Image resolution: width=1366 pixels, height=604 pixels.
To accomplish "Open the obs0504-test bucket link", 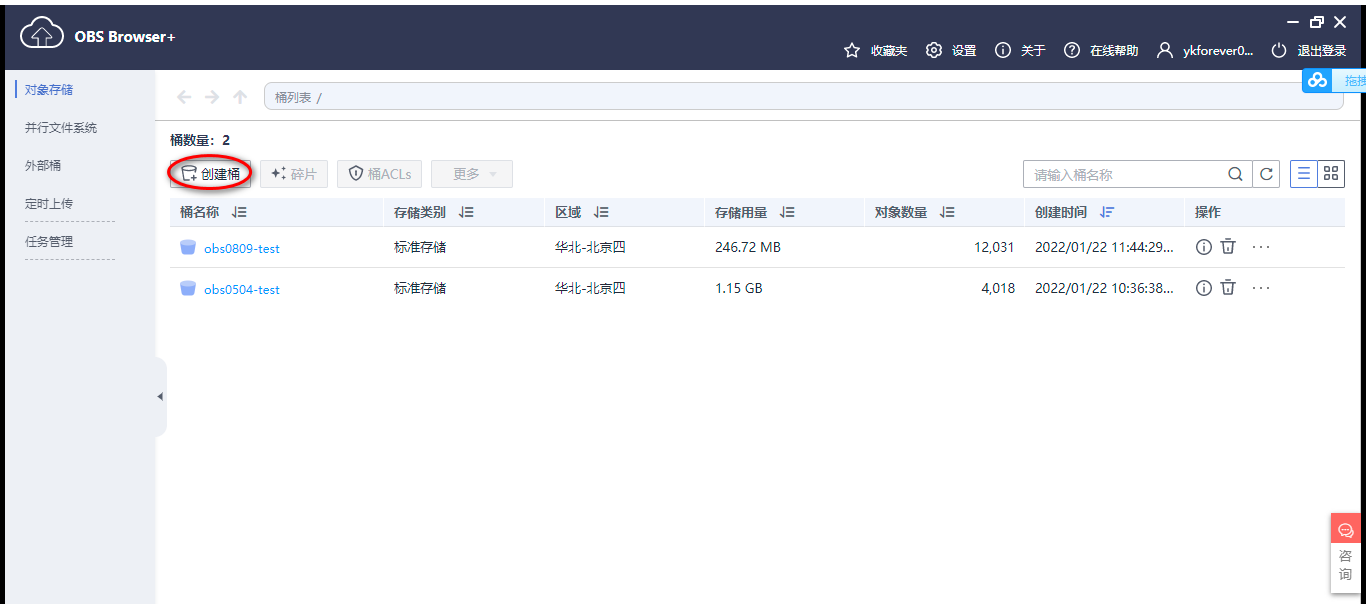I will coord(242,289).
